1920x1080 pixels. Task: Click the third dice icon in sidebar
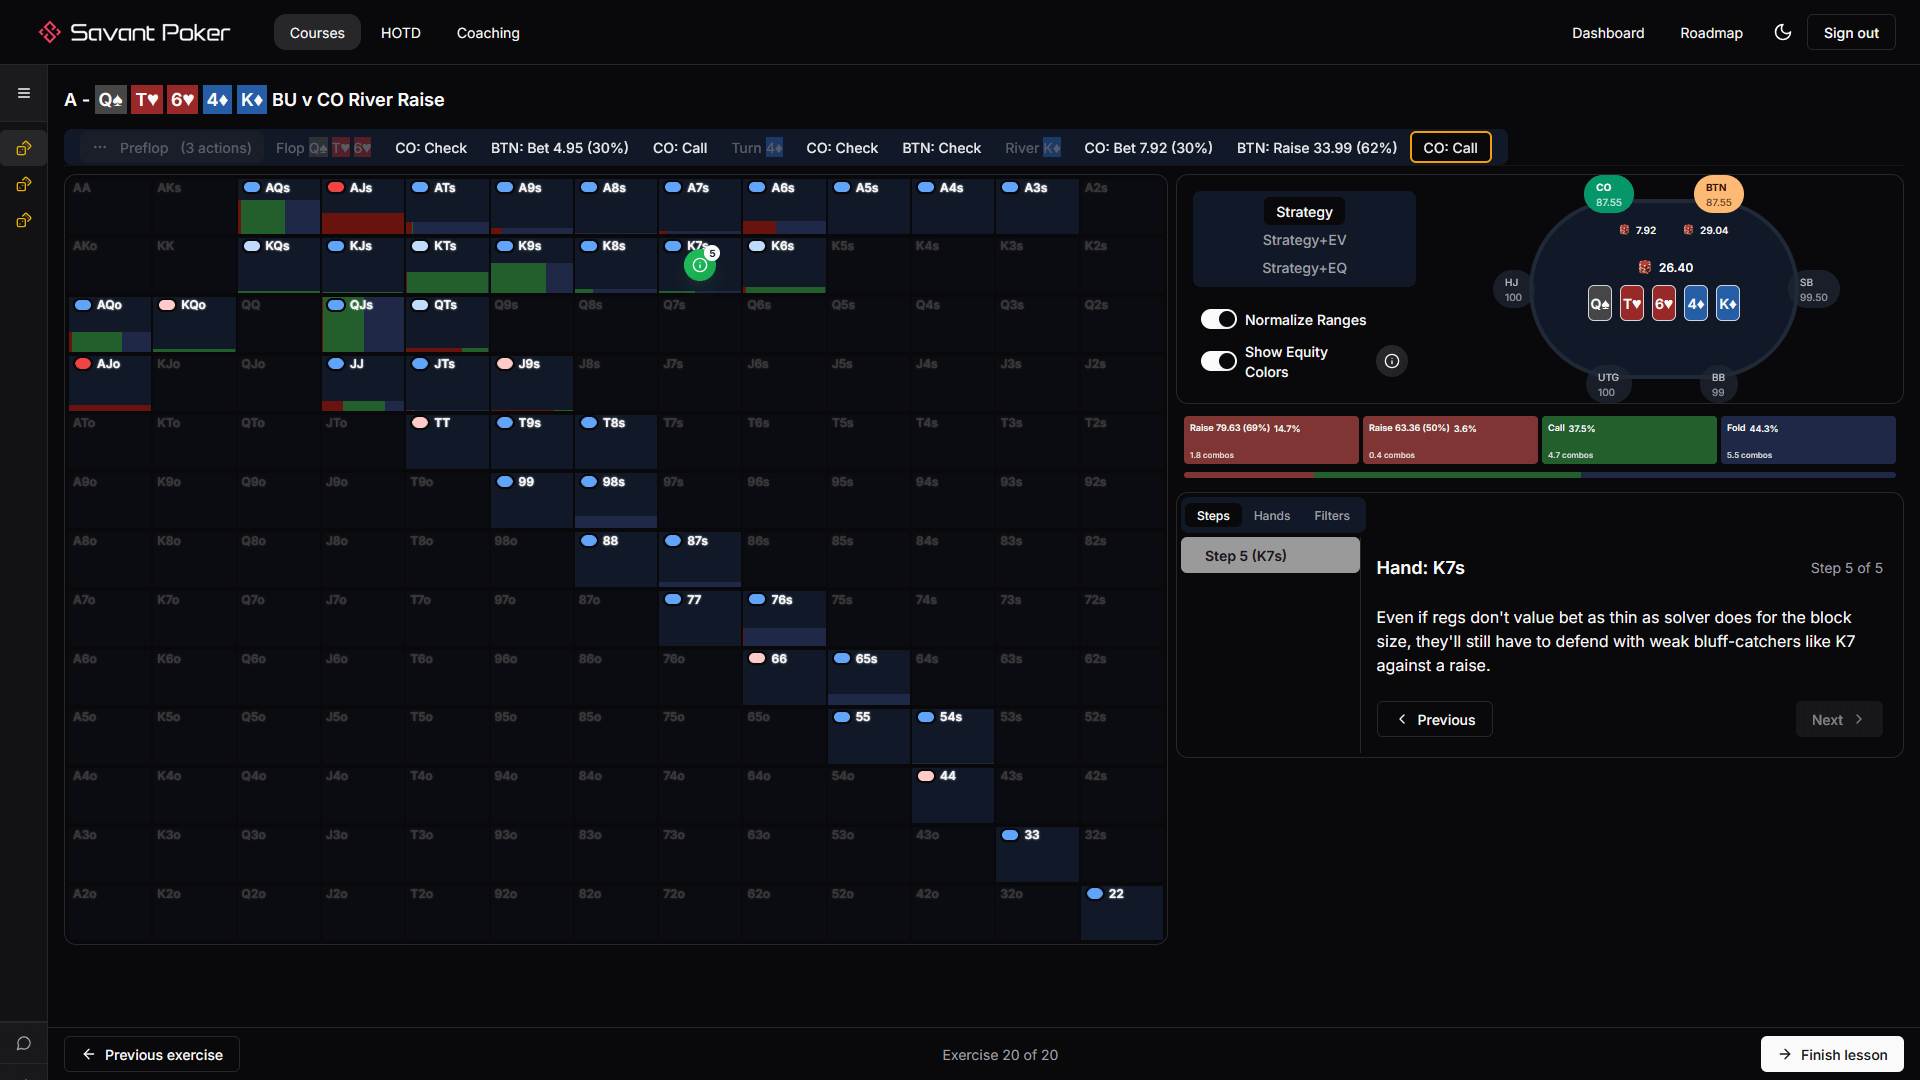point(24,220)
